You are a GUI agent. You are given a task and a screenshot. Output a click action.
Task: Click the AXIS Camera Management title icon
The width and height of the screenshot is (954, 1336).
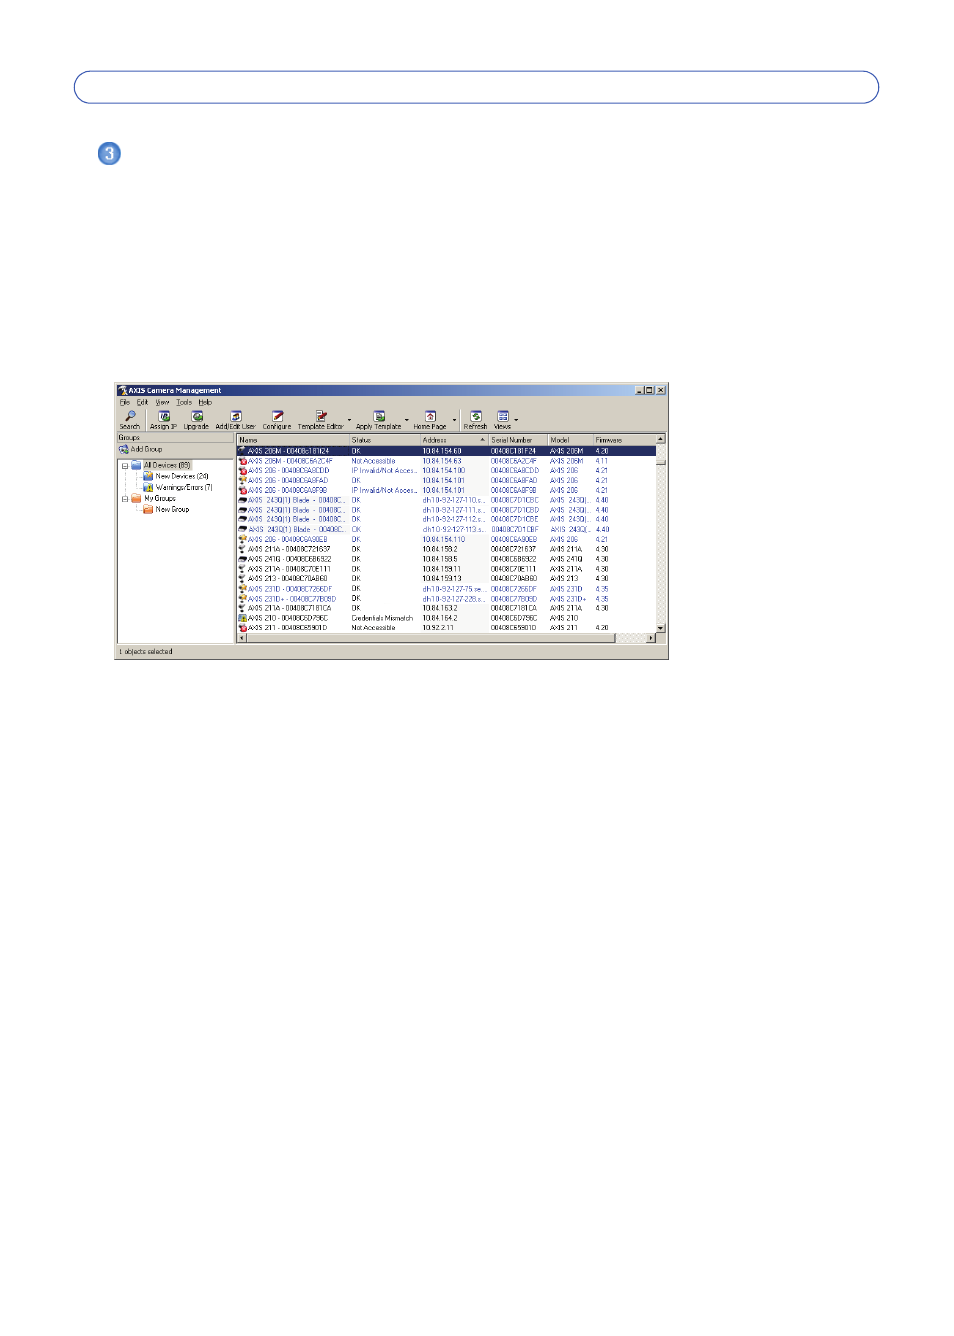[122, 391]
